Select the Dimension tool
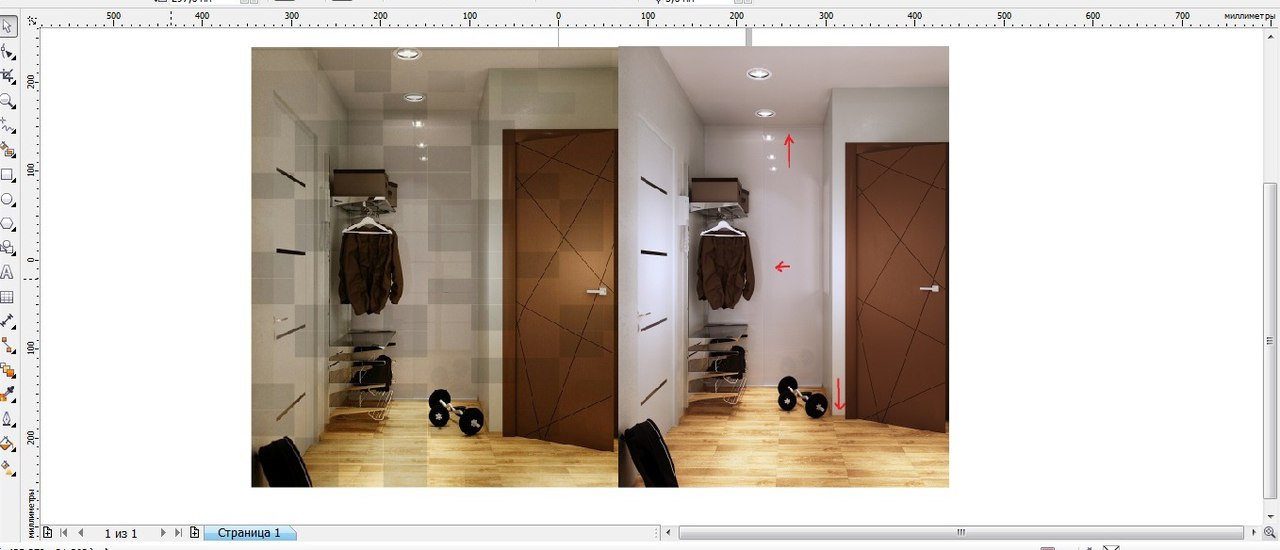The image size is (1280, 550). [x=8, y=321]
